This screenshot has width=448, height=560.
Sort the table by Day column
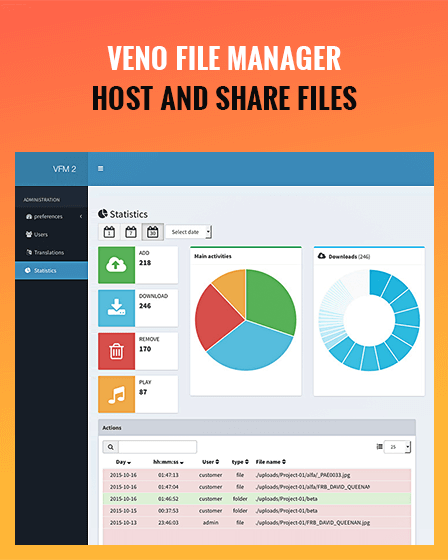pos(123,462)
